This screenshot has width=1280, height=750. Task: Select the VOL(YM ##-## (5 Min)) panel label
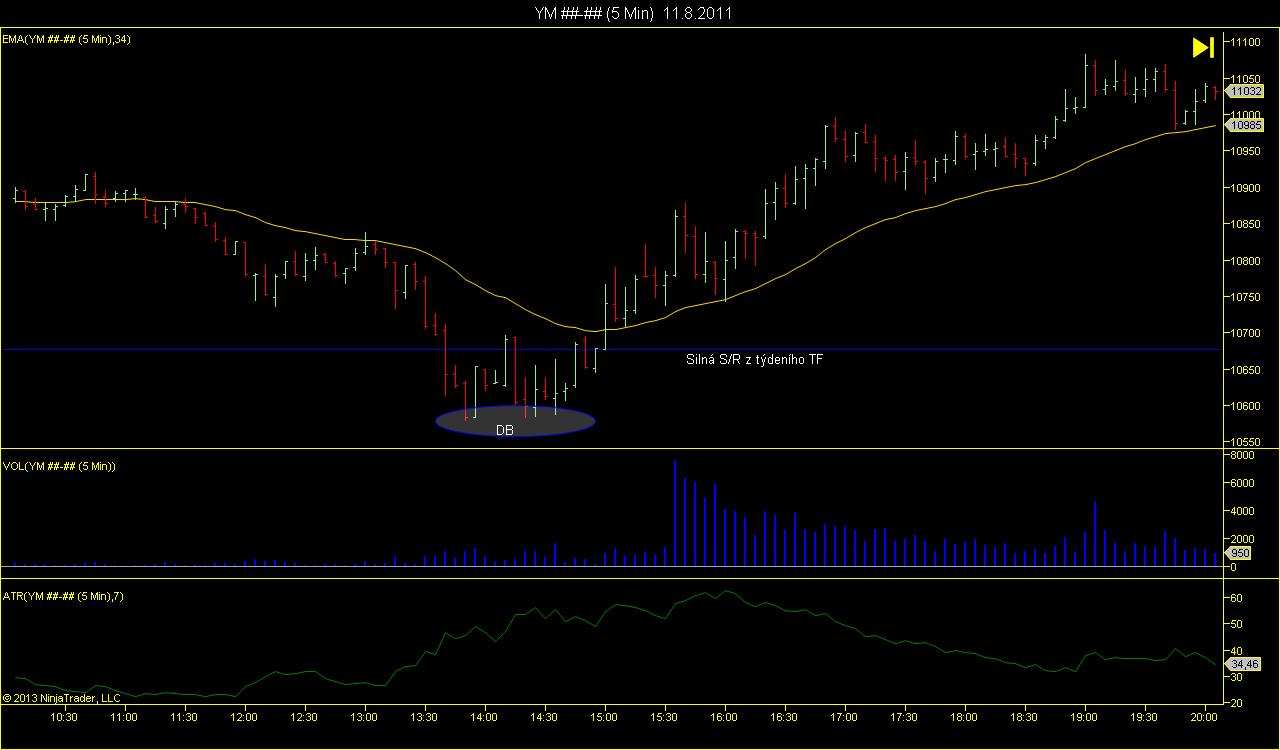pyautogui.click(x=59, y=467)
